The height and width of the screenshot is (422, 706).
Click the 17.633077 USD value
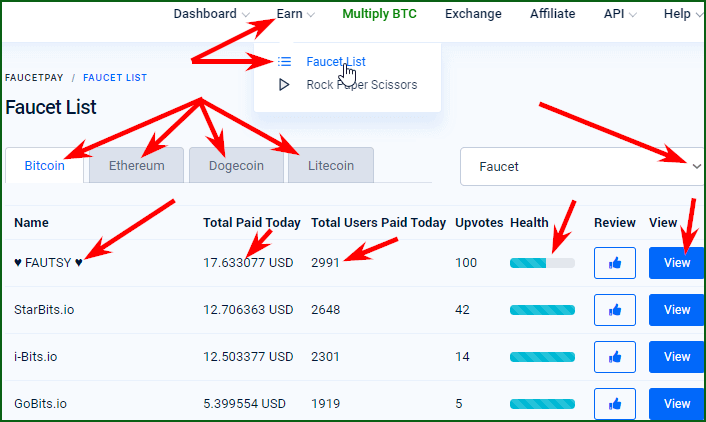point(248,263)
